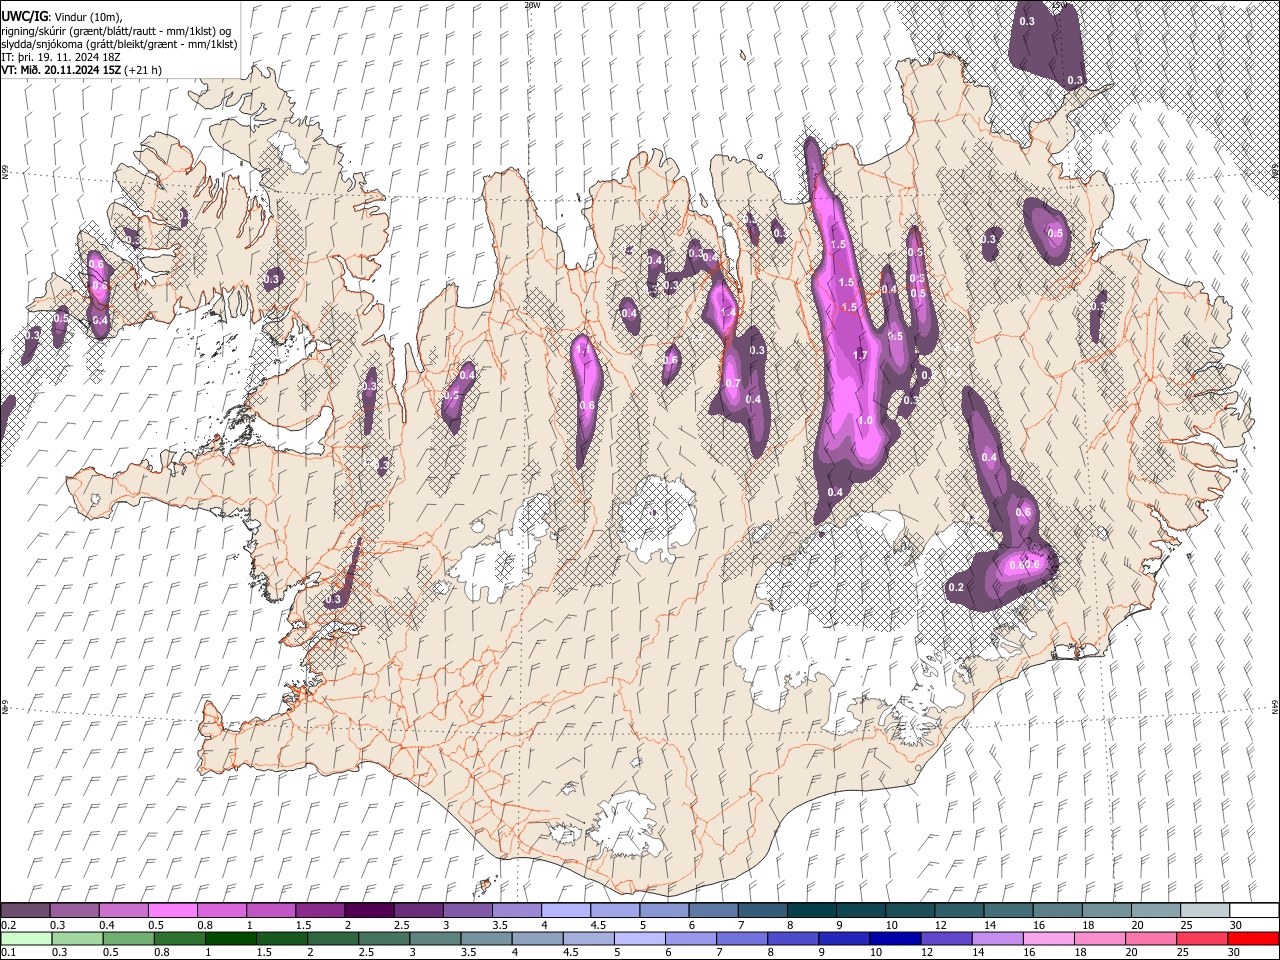Image resolution: width=1280 pixels, height=960 pixels.
Task: Pick the dark green lower legend swatch between 1 and 1.5
Action: (x=231, y=938)
